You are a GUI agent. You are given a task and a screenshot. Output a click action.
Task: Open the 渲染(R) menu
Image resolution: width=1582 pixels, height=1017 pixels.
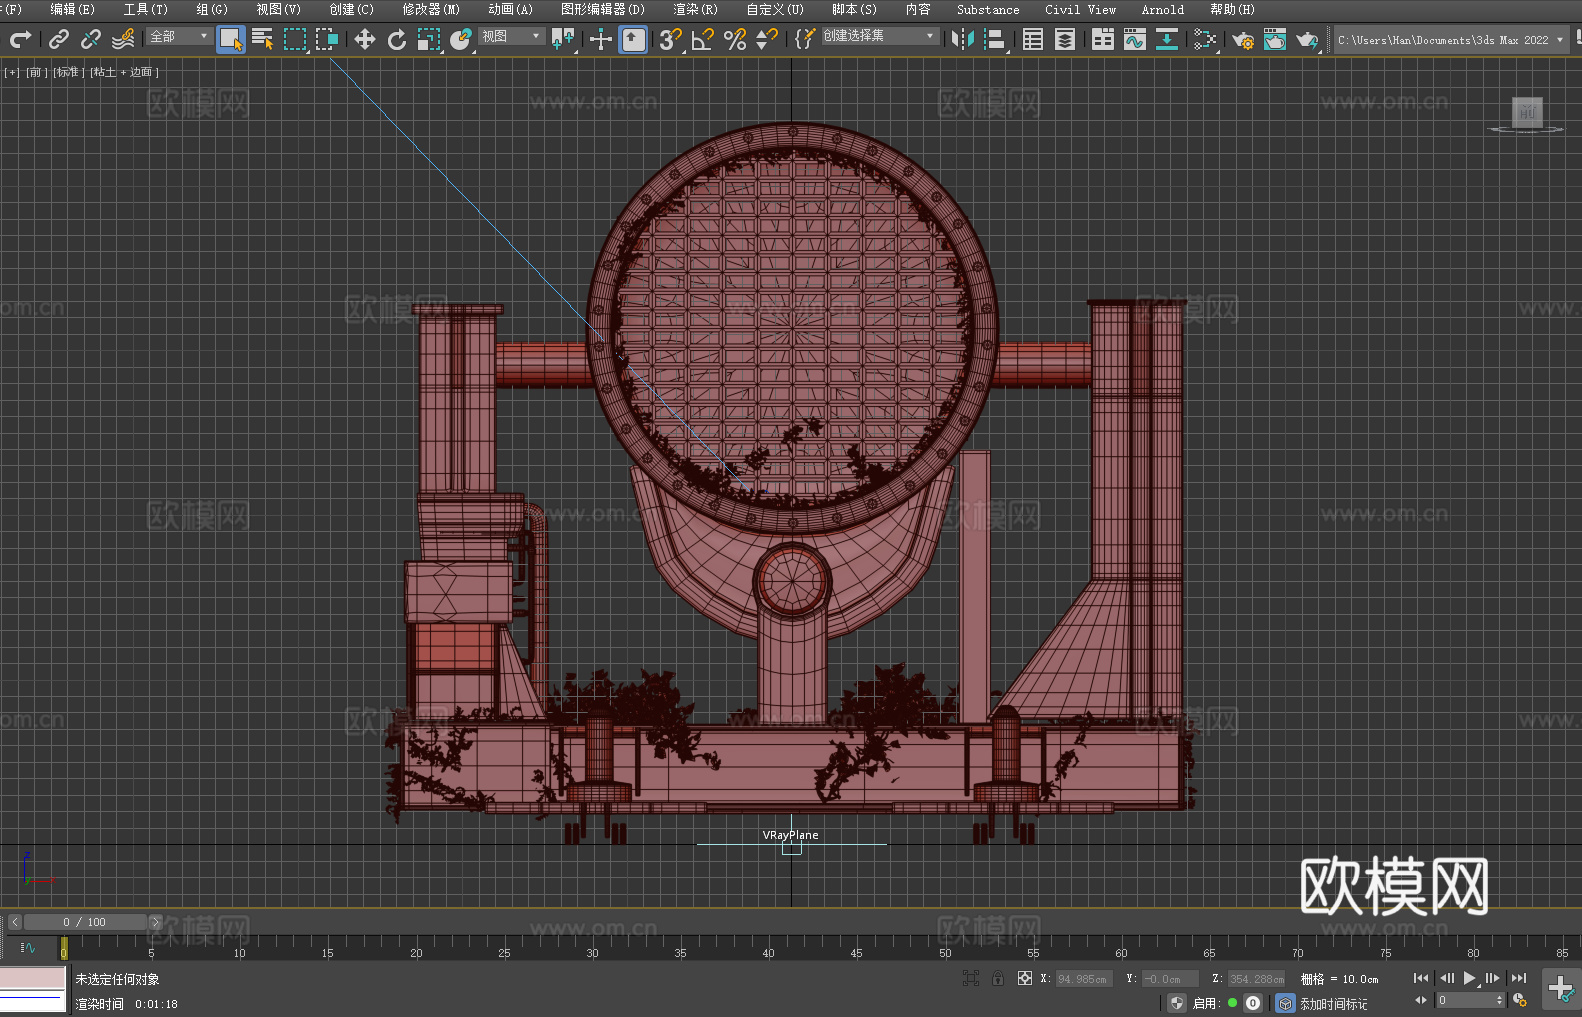coord(695,9)
